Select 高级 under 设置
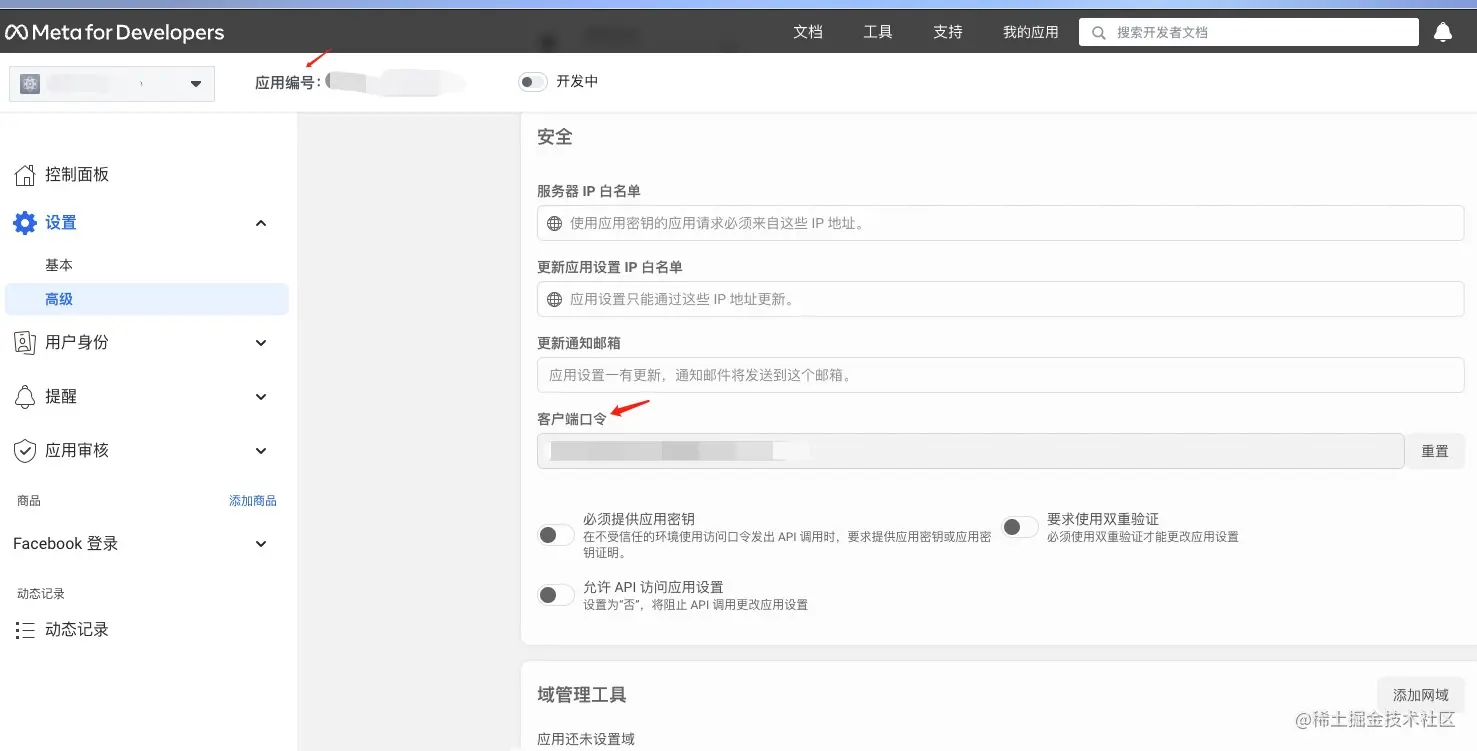 tap(147, 299)
